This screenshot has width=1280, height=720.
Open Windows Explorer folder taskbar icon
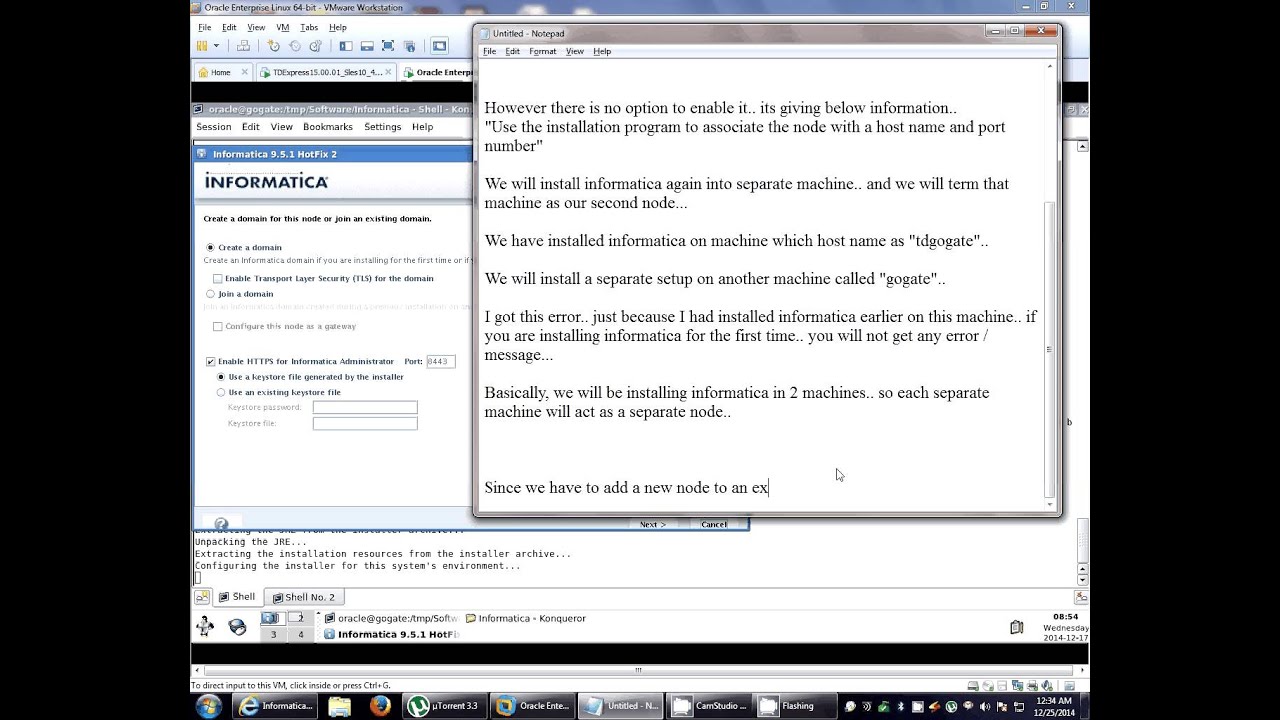[340, 706]
